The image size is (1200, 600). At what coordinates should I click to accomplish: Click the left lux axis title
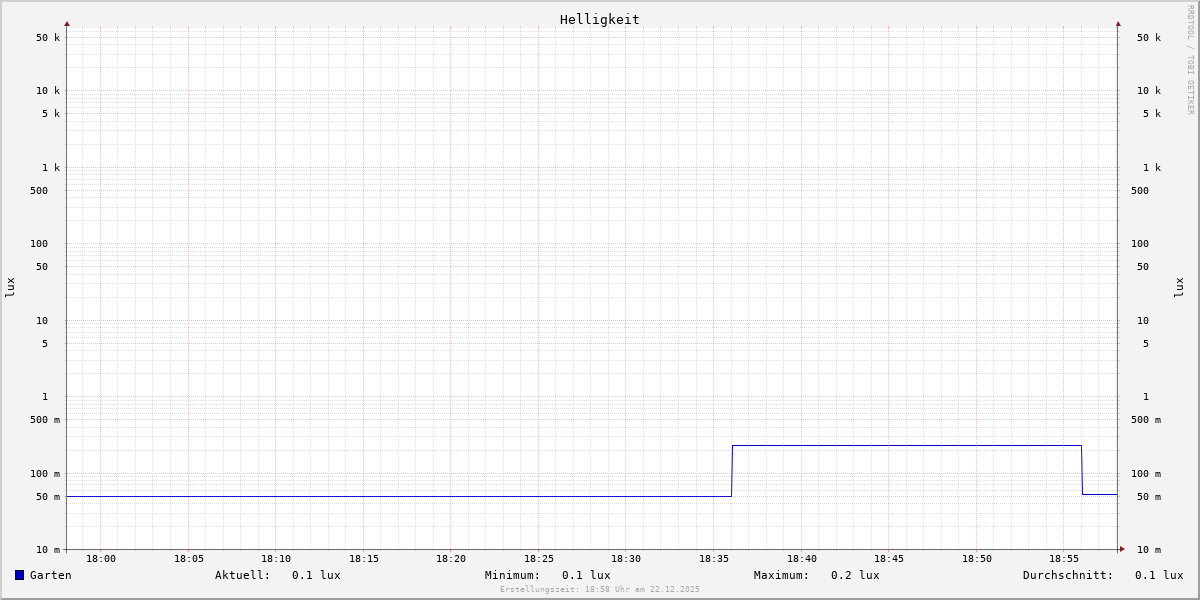(x=10, y=287)
